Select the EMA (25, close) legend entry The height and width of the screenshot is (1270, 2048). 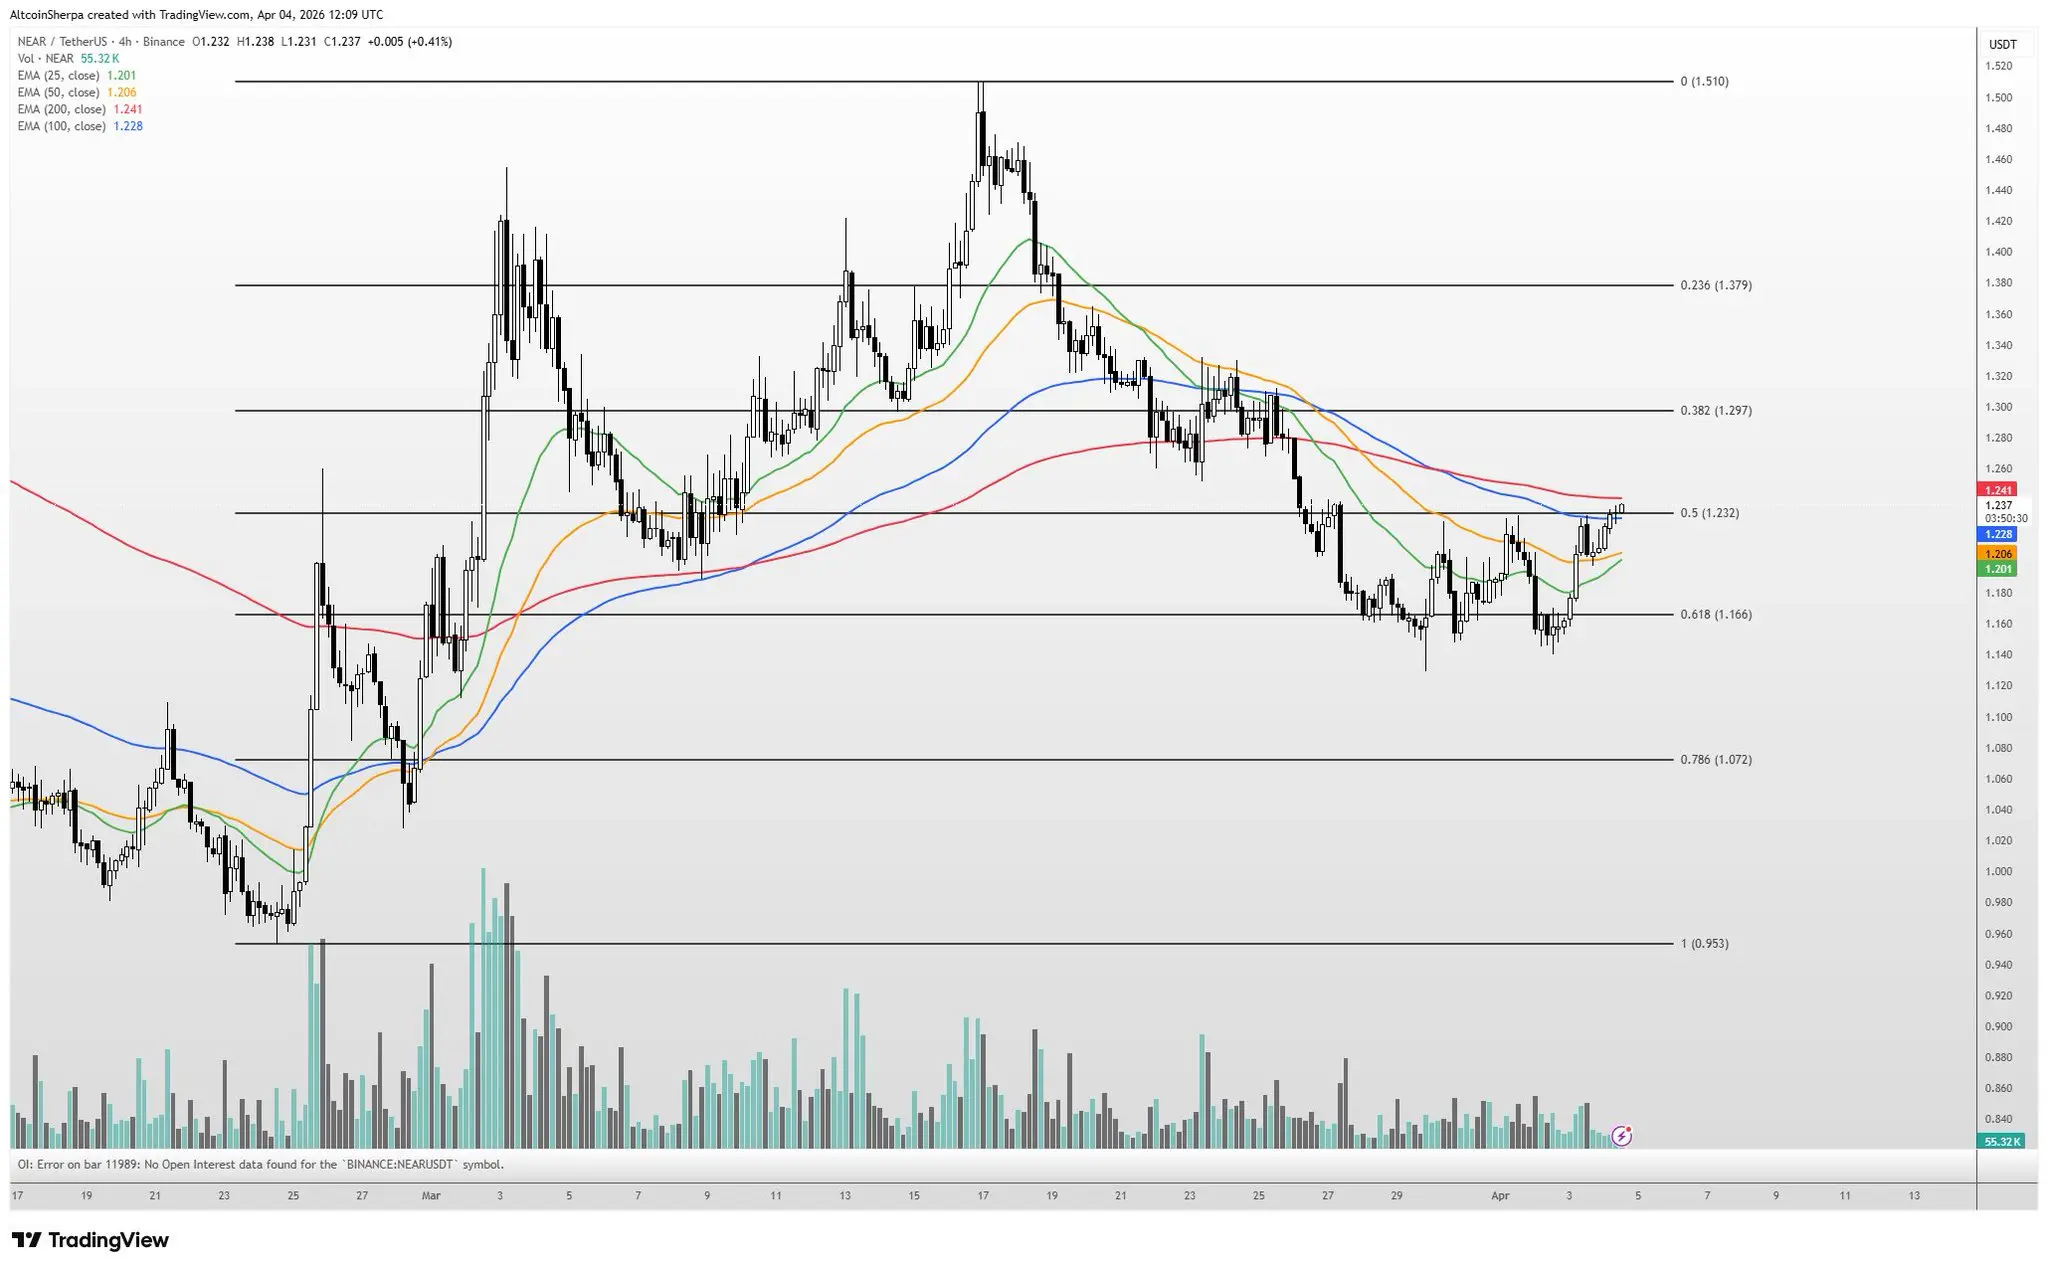pos(59,76)
